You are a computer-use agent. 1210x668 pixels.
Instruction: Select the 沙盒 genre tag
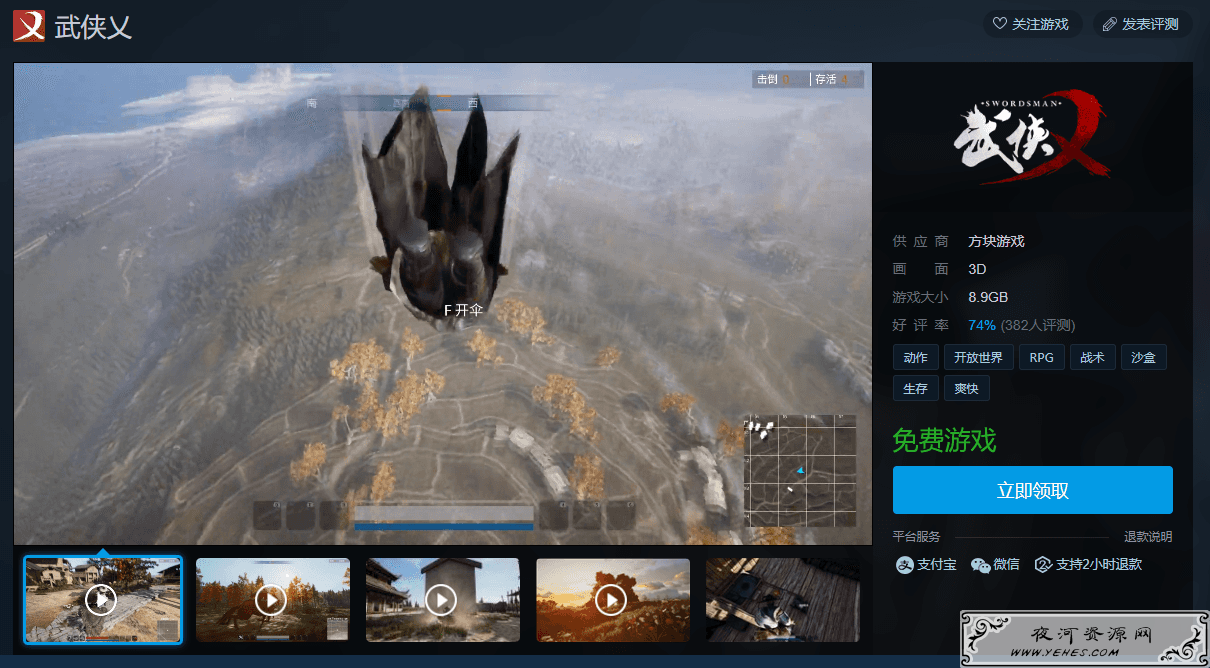(1143, 357)
